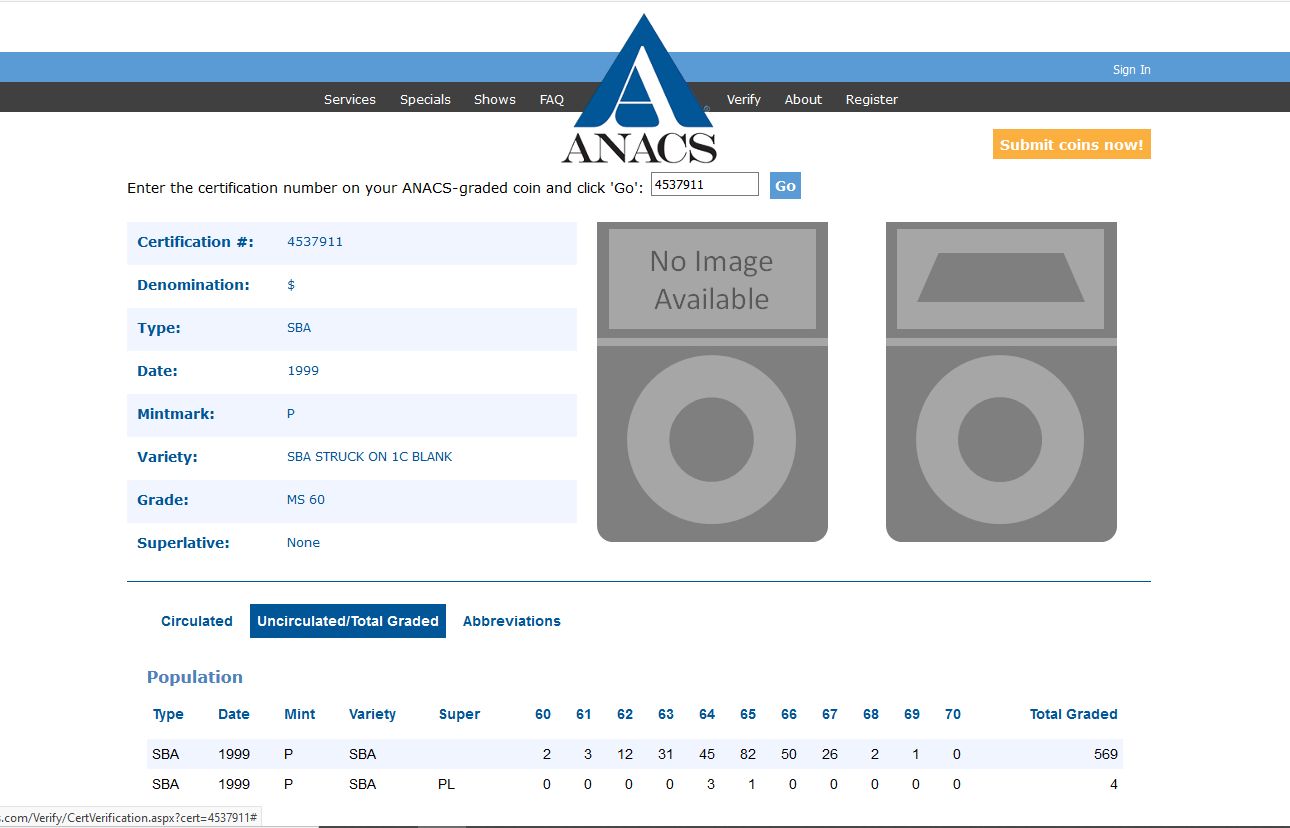This screenshot has height=828, width=1290.
Task: Switch to the Circulated tab
Action: point(197,621)
